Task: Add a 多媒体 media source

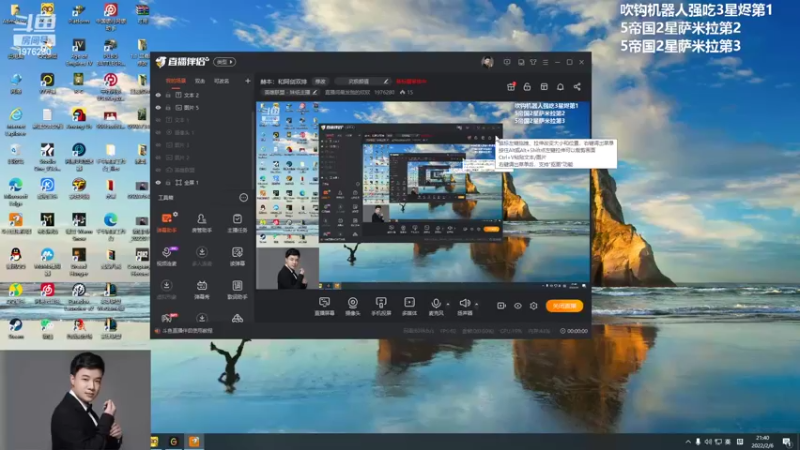Action: 409,306
